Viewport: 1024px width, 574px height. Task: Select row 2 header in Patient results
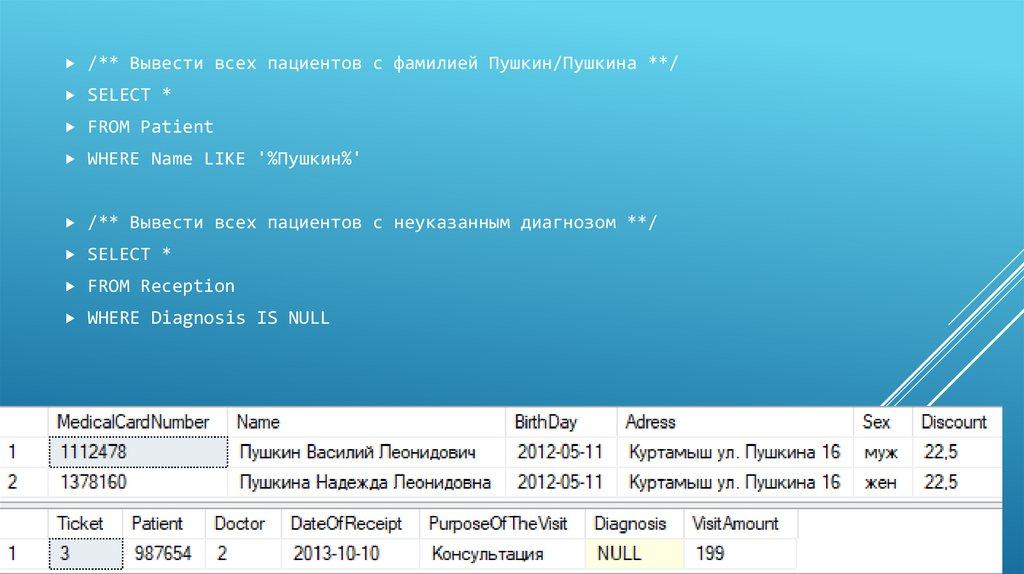[x=14, y=483]
